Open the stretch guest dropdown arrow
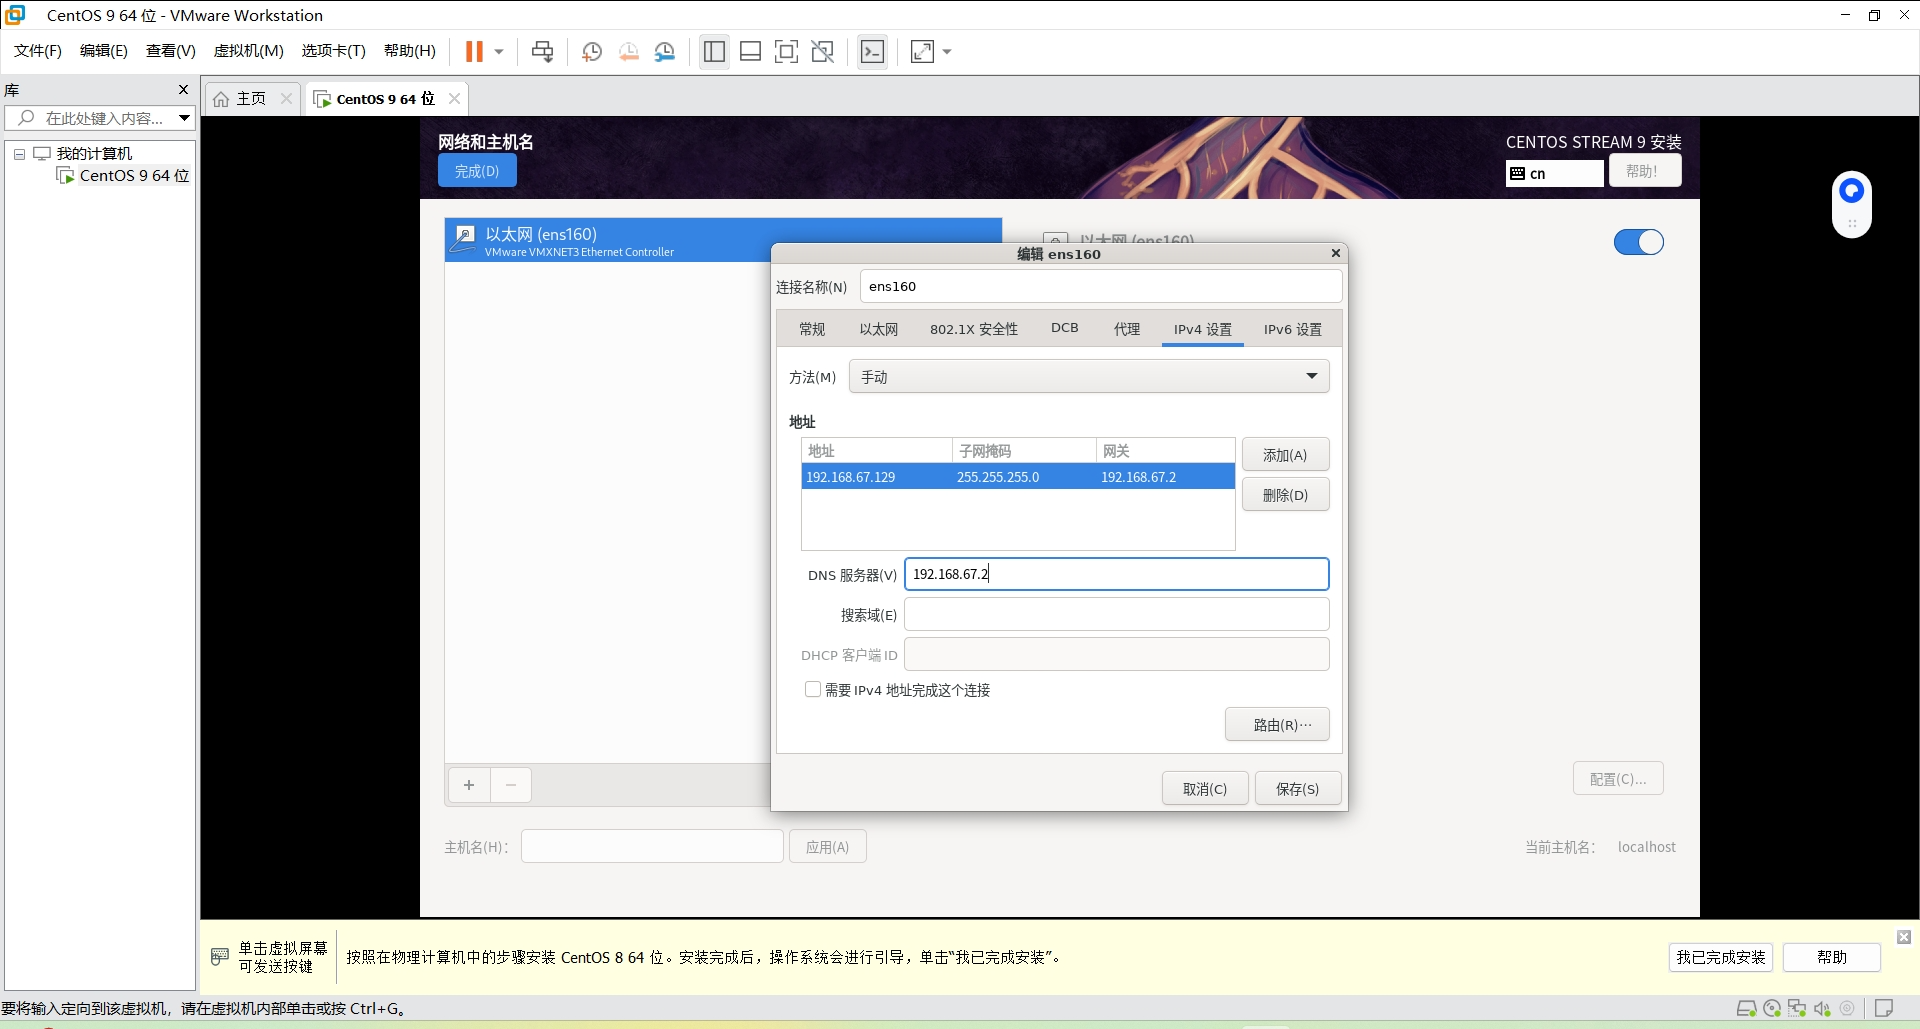The width and height of the screenshot is (1920, 1029). (x=947, y=51)
